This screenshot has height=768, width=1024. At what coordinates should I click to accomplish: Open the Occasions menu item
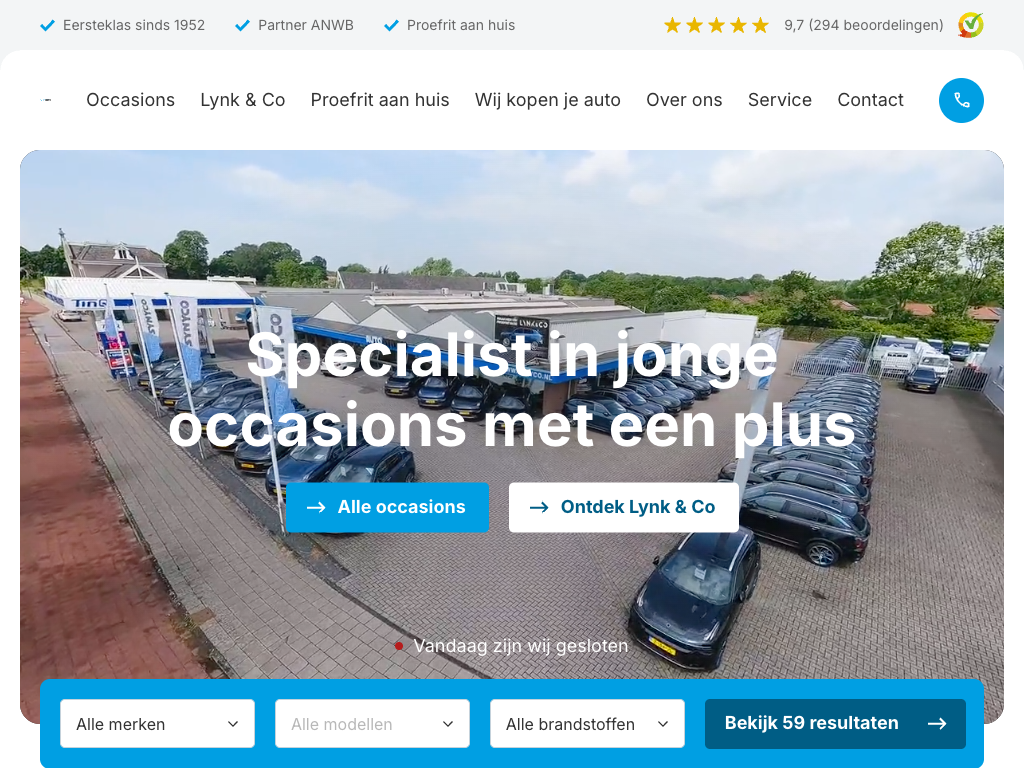click(131, 100)
